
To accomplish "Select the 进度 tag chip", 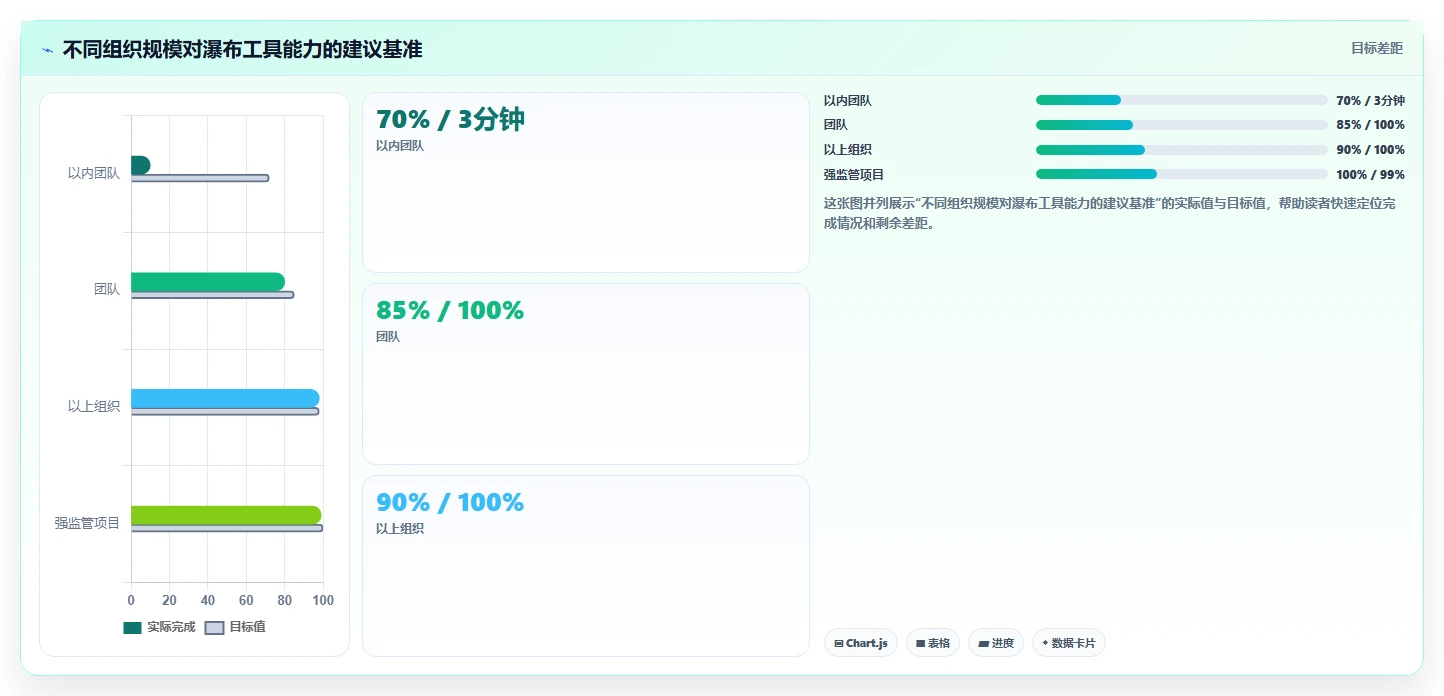I will pyautogui.click(x=996, y=643).
